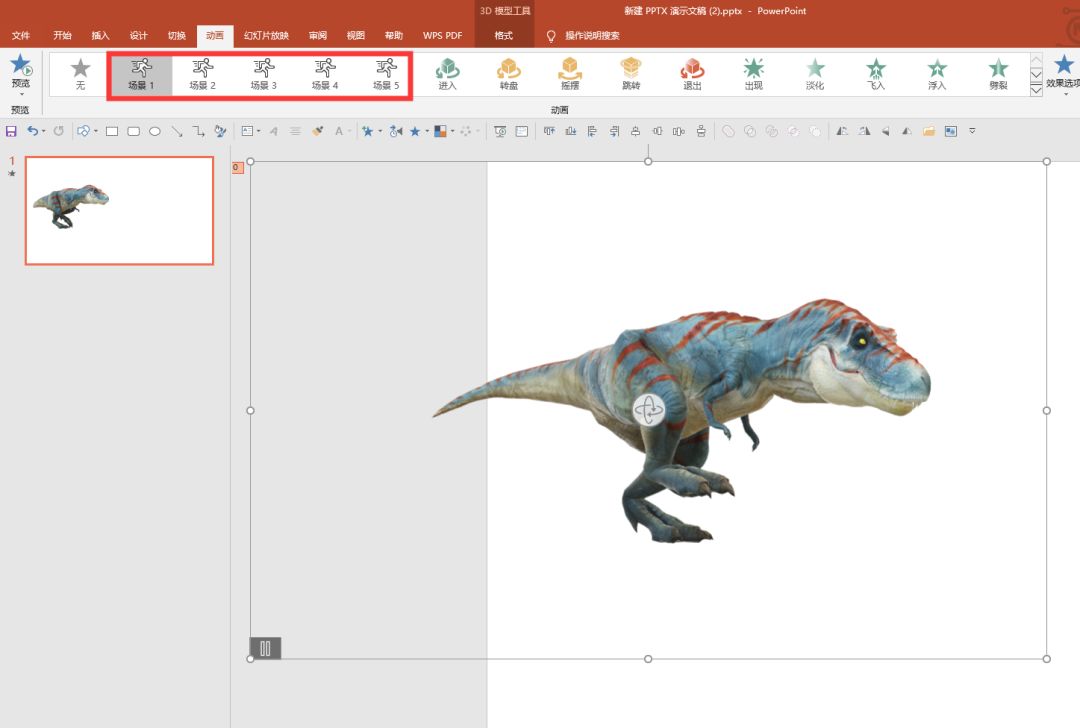Expand the animation gallery more arrow

pos(1036,90)
